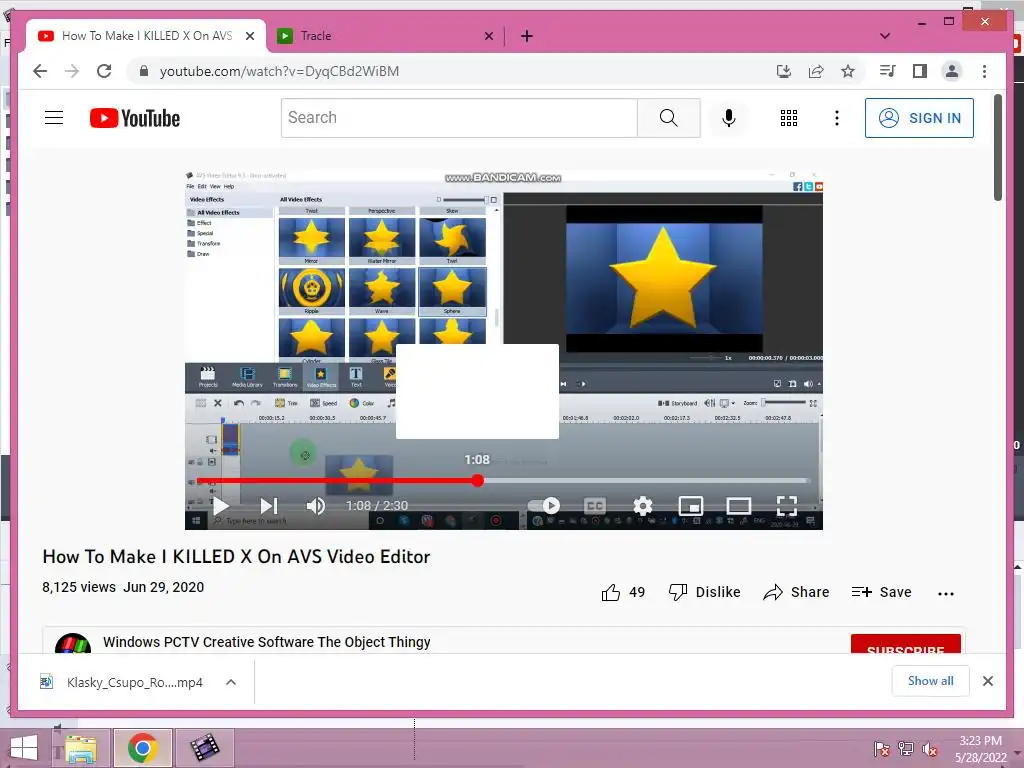Open the Chrome profile avatar
This screenshot has width=1024, height=768.
[952, 71]
